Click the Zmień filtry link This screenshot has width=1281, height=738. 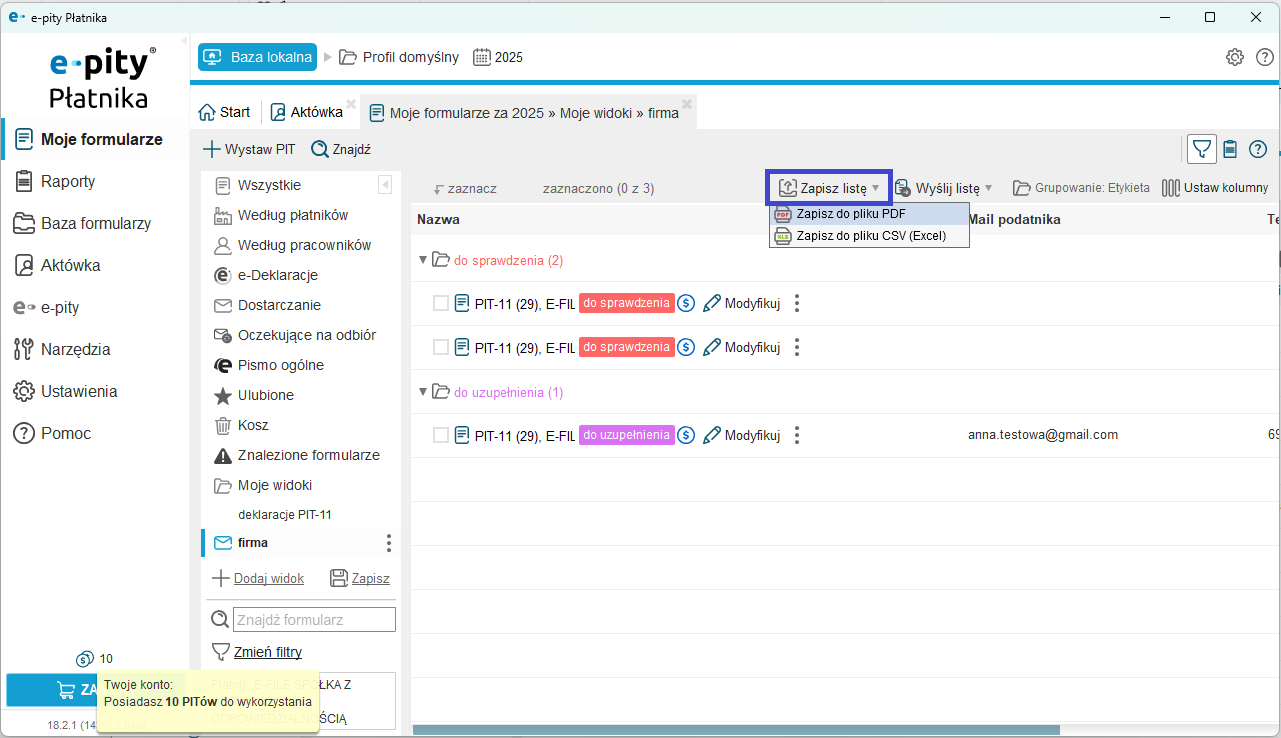[267, 652]
